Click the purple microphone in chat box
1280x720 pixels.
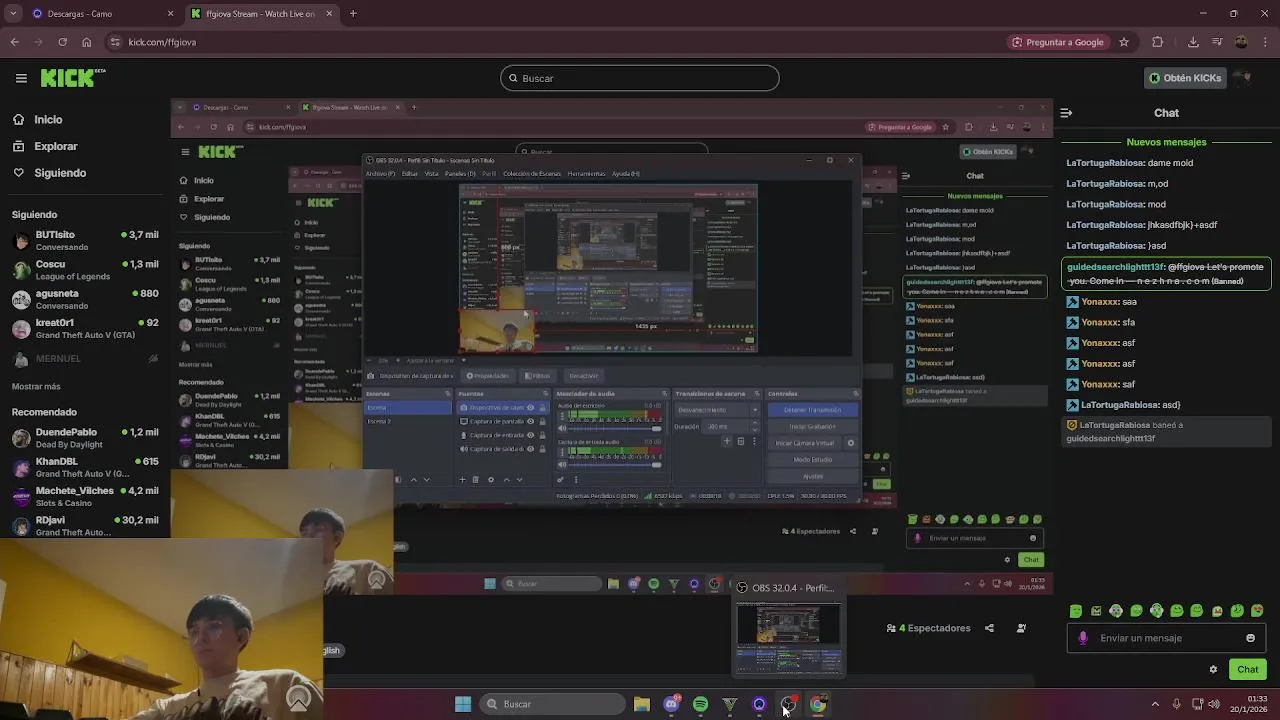tap(1083, 638)
